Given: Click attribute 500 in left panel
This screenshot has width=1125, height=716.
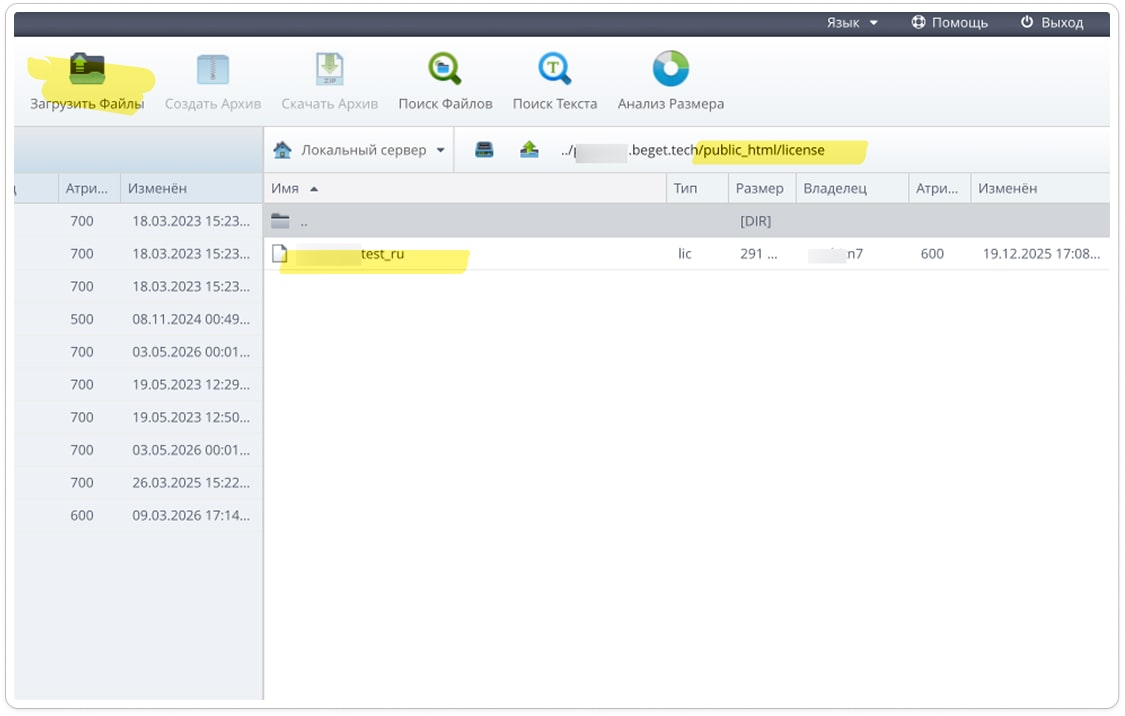Looking at the screenshot, I should click(x=82, y=319).
